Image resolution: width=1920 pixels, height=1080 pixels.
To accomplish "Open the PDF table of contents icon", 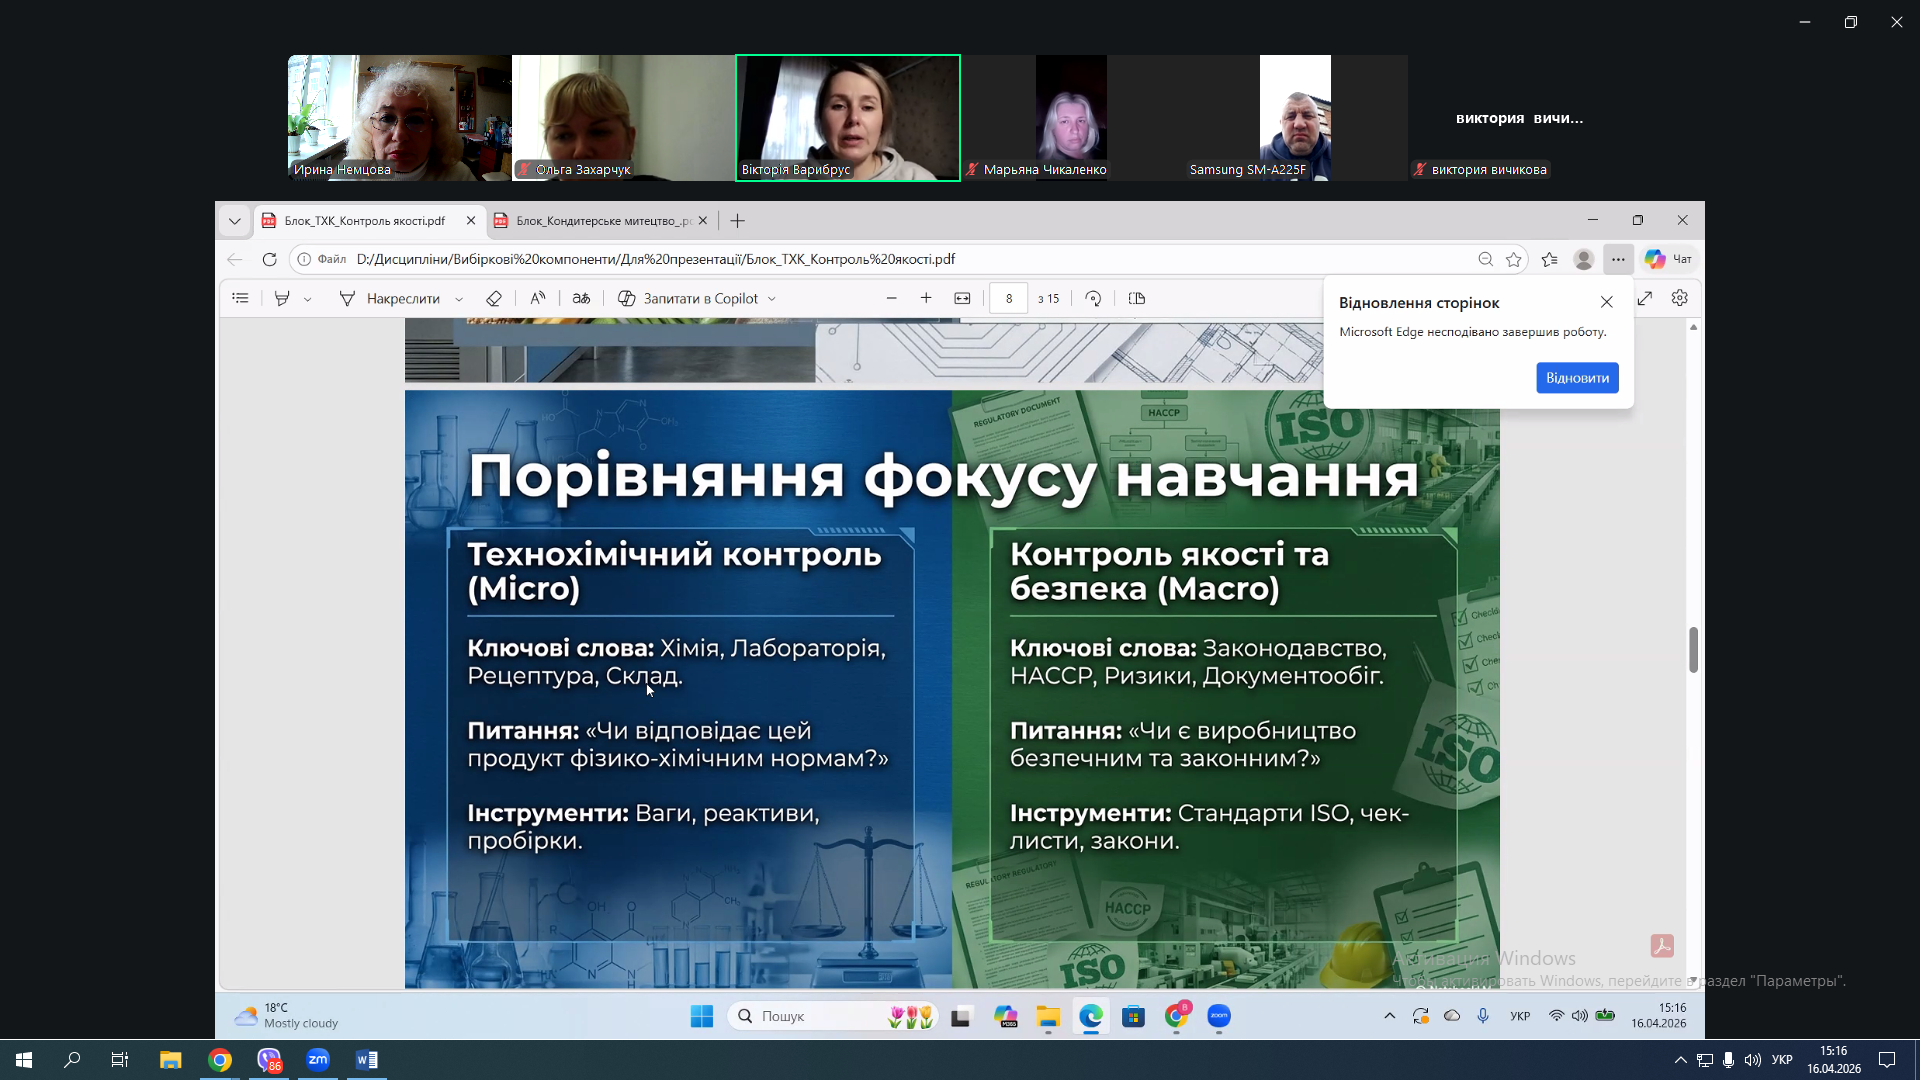I will click(240, 298).
